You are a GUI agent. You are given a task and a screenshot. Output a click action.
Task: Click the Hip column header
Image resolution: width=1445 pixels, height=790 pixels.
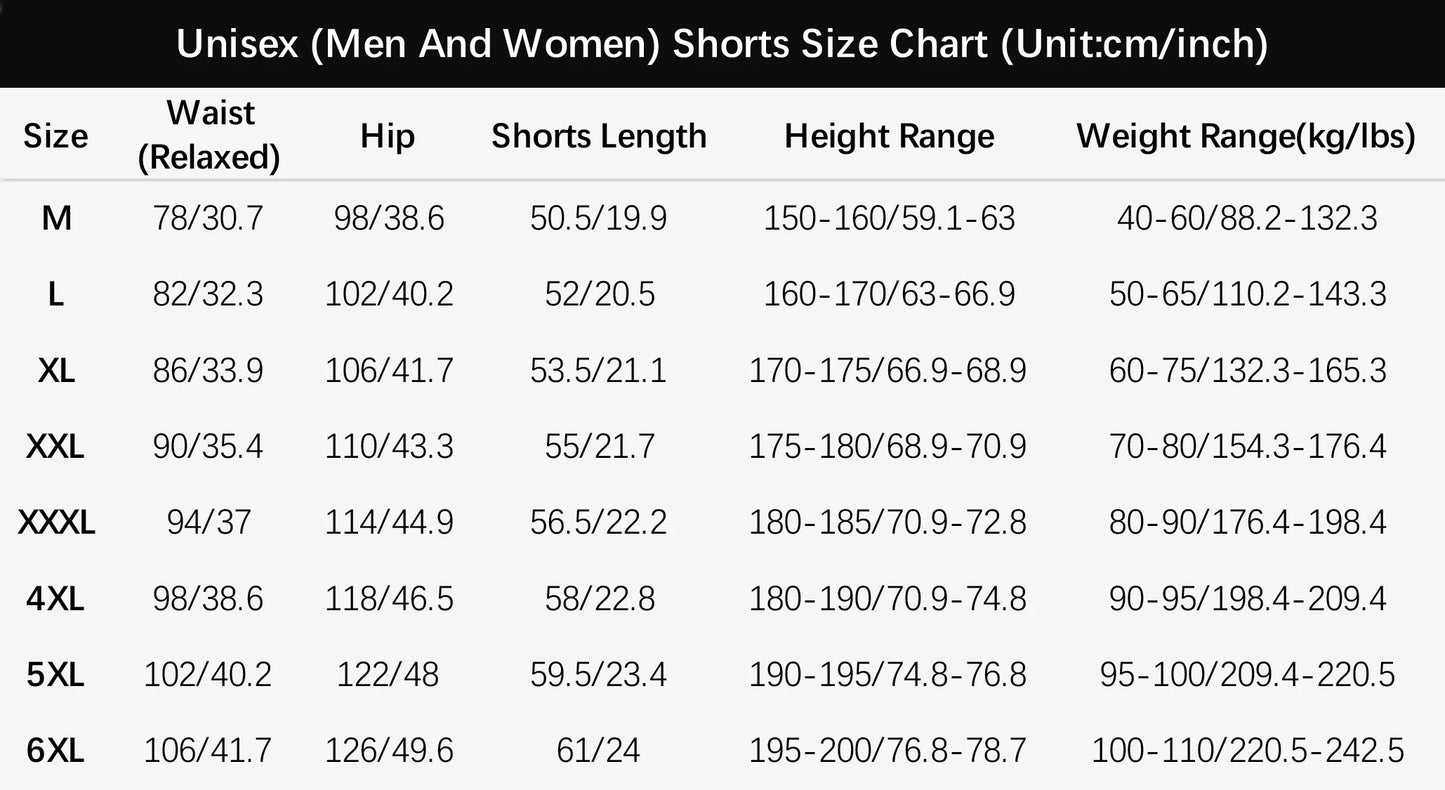pyautogui.click(x=387, y=136)
